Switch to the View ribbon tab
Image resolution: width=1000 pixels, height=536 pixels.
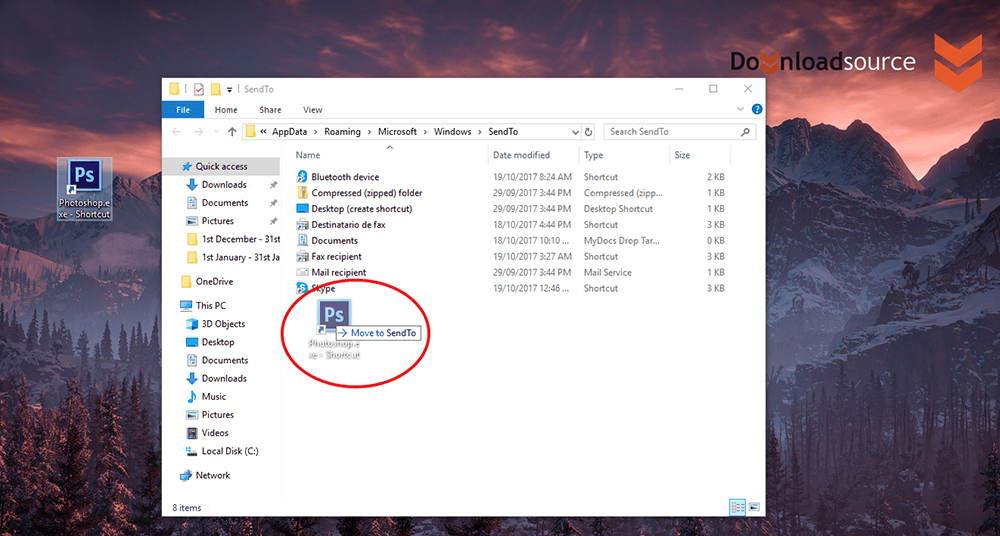pyautogui.click(x=312, y=110)
